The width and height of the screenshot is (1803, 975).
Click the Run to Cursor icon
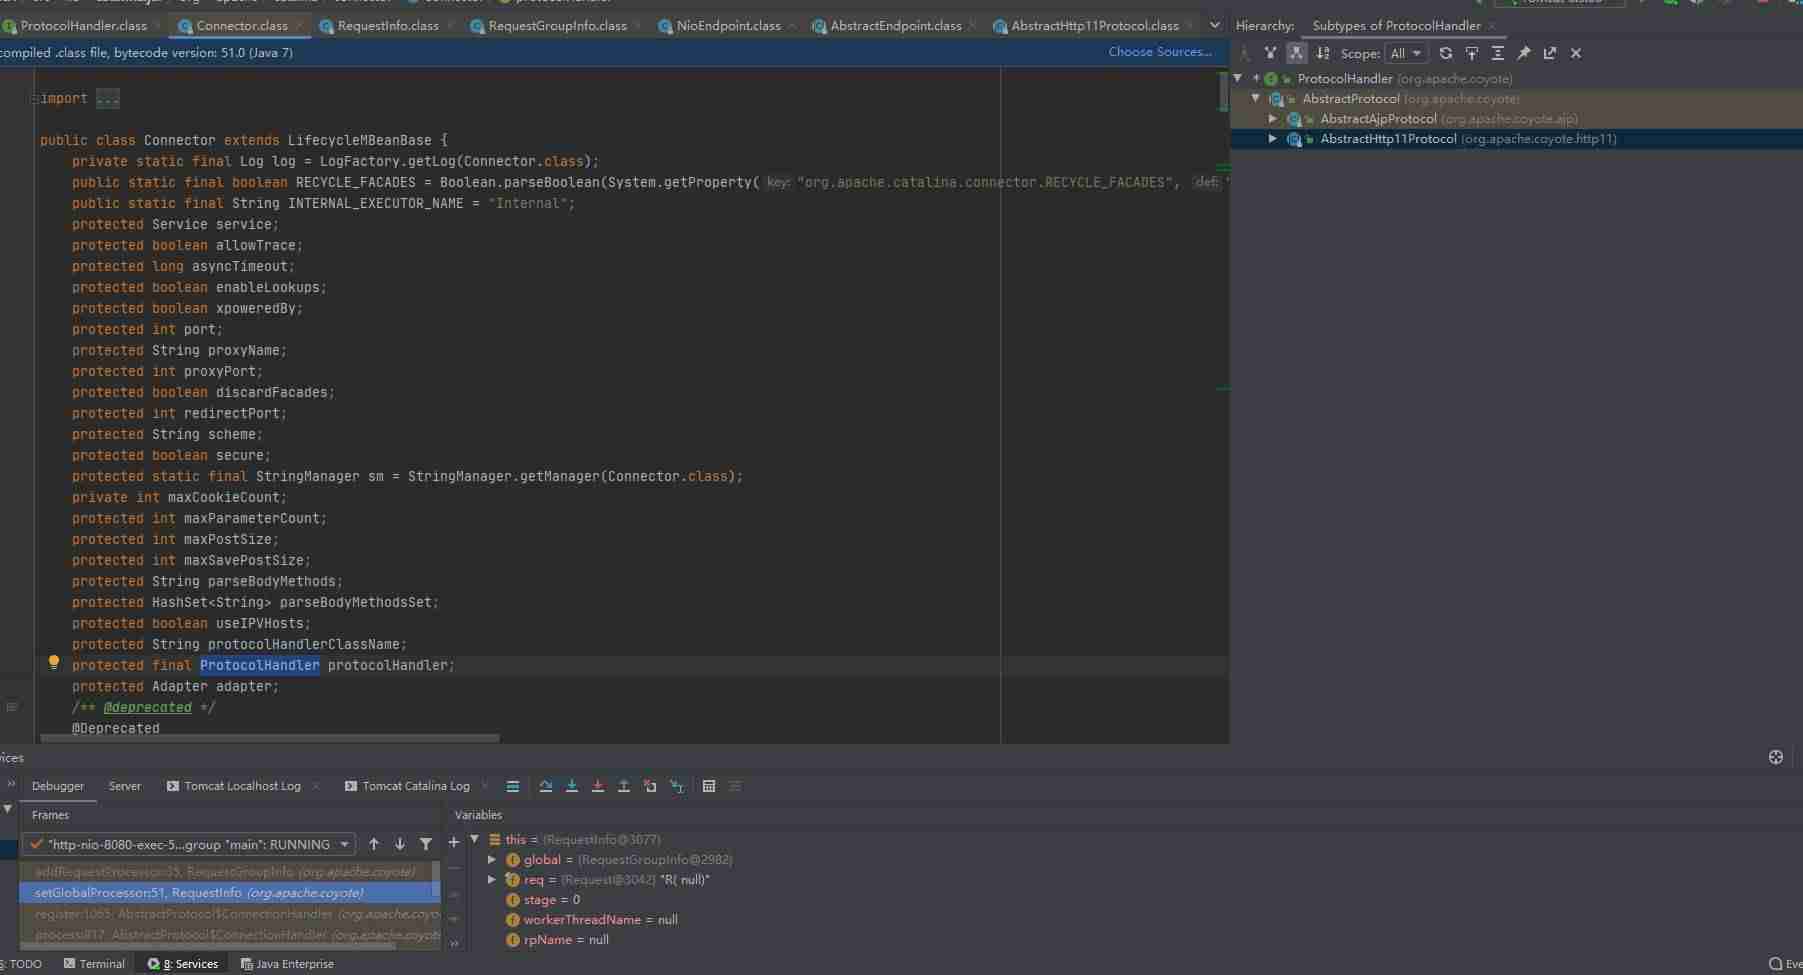click(677, 786)
